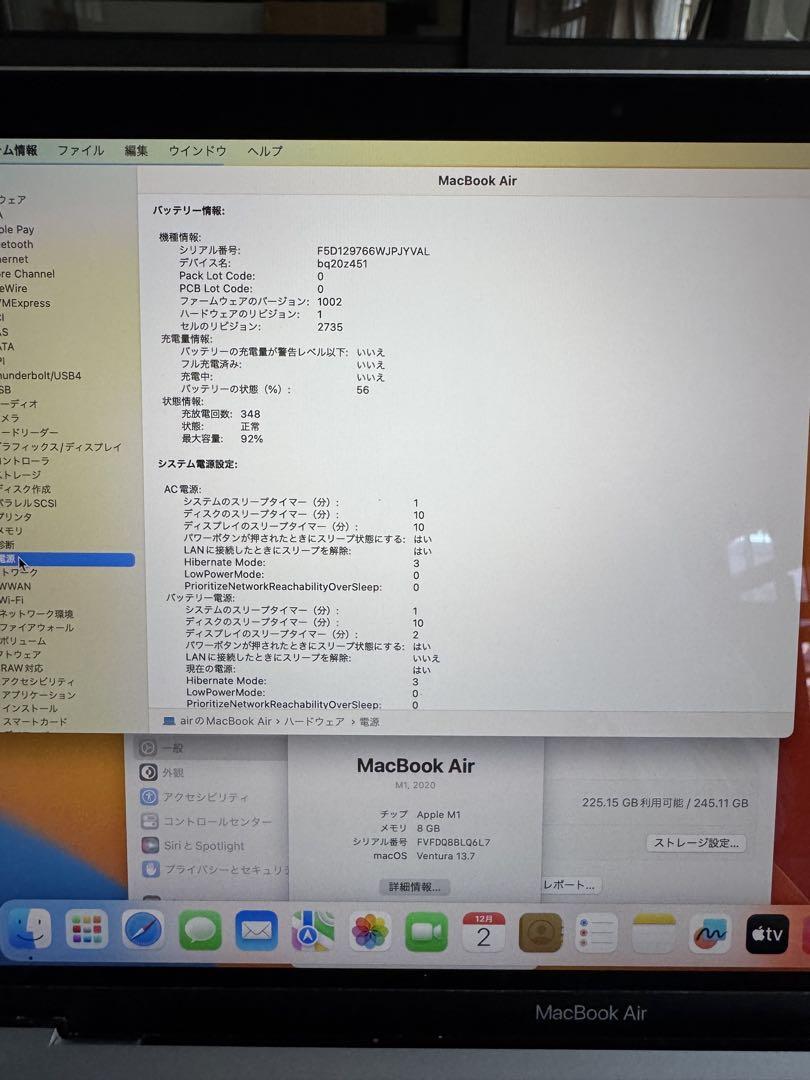Select Fibre Channel in the sidebar
The width and height of the screenshot is (810, 1080).
(28, 273)
